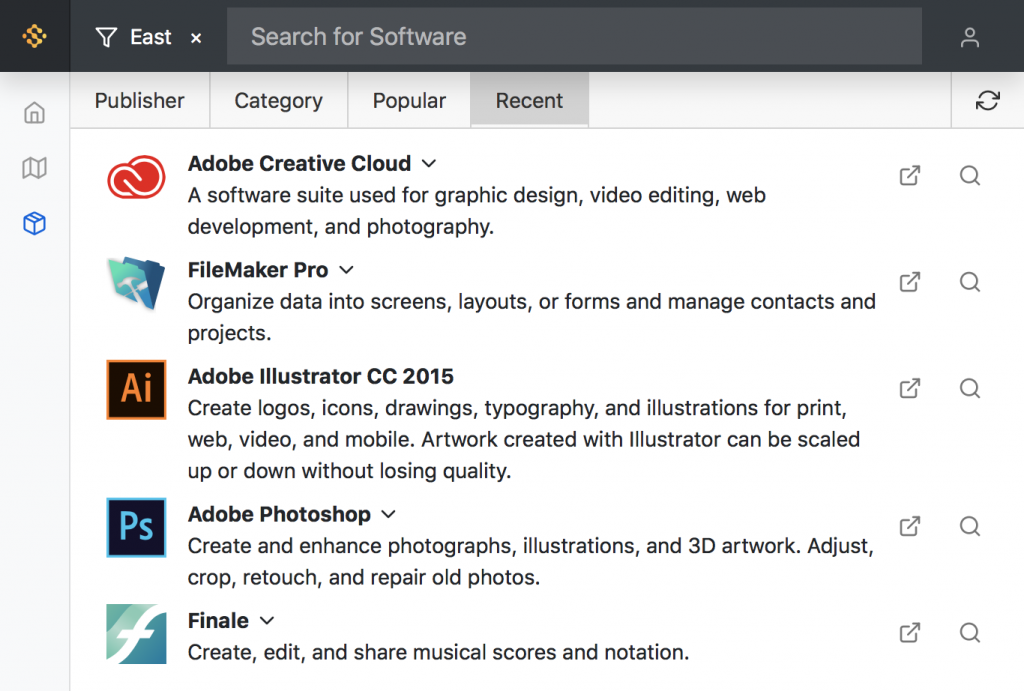Viewport: 1024px width, 691px height.
Task: Click the 'Create logos, icons, drawings' description
Action: point(524,439)
